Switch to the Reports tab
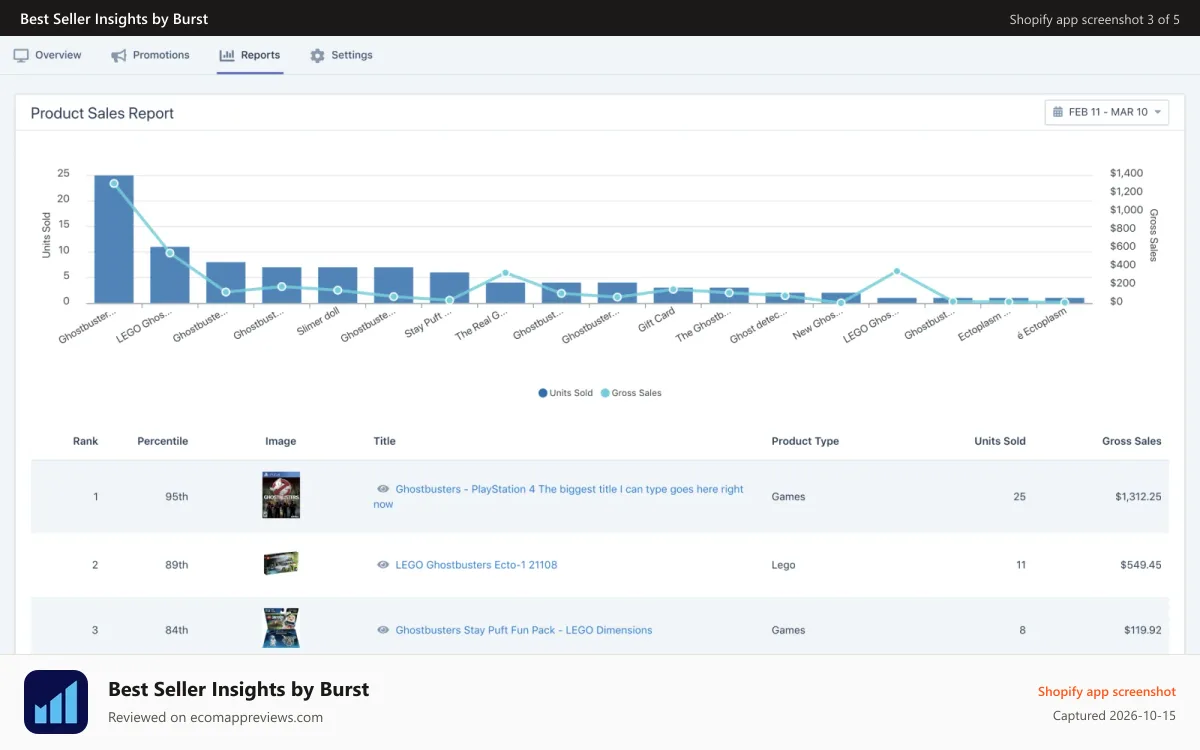 point(250,55)
